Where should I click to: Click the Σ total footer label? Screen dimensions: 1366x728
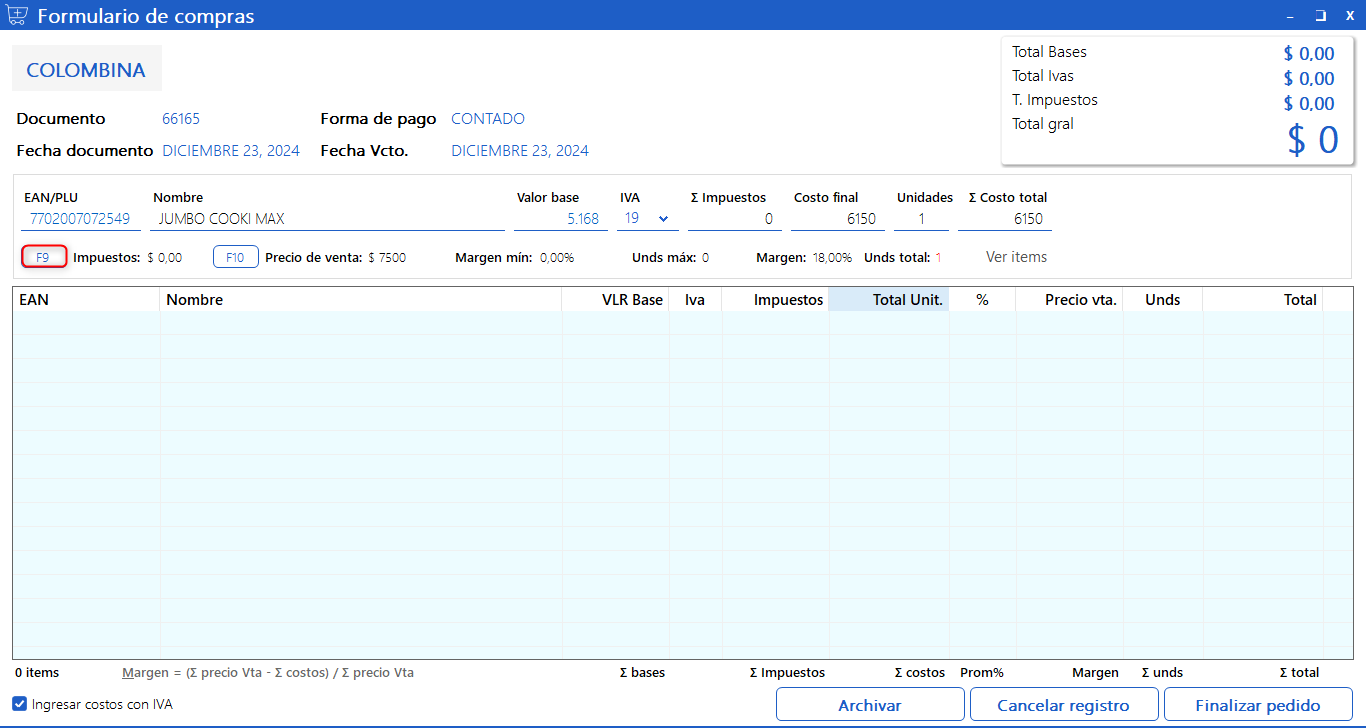(1299, 673)
